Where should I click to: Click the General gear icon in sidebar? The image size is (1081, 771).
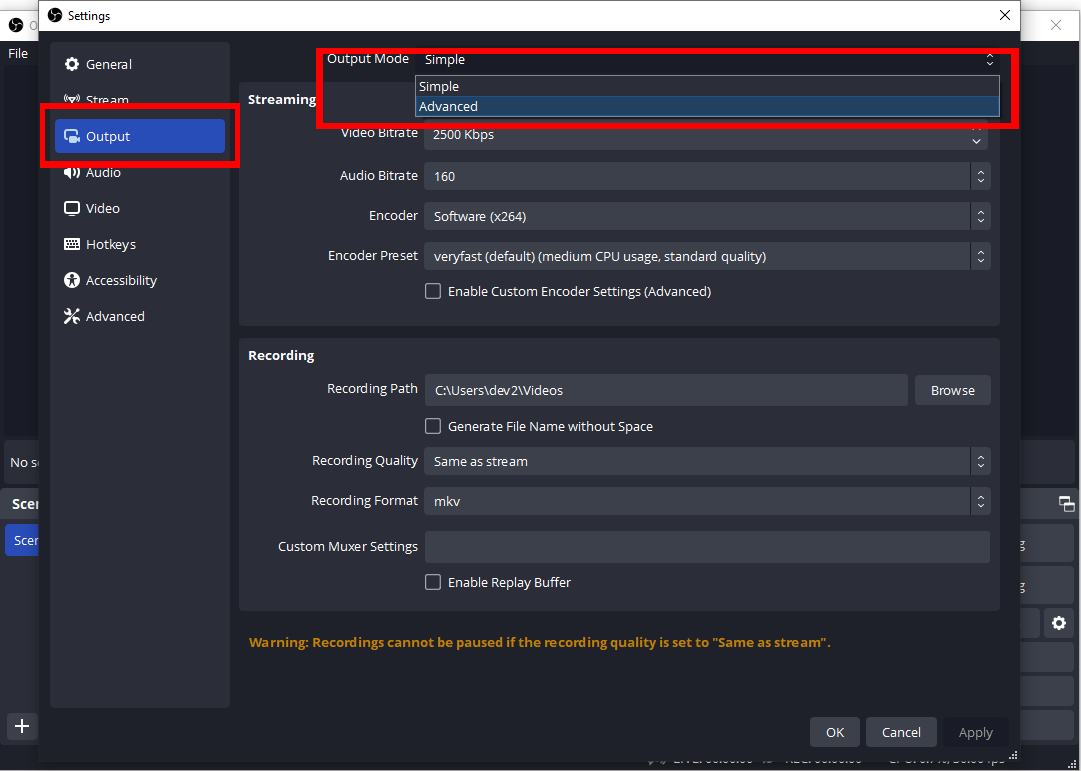[x=72, y=65]
